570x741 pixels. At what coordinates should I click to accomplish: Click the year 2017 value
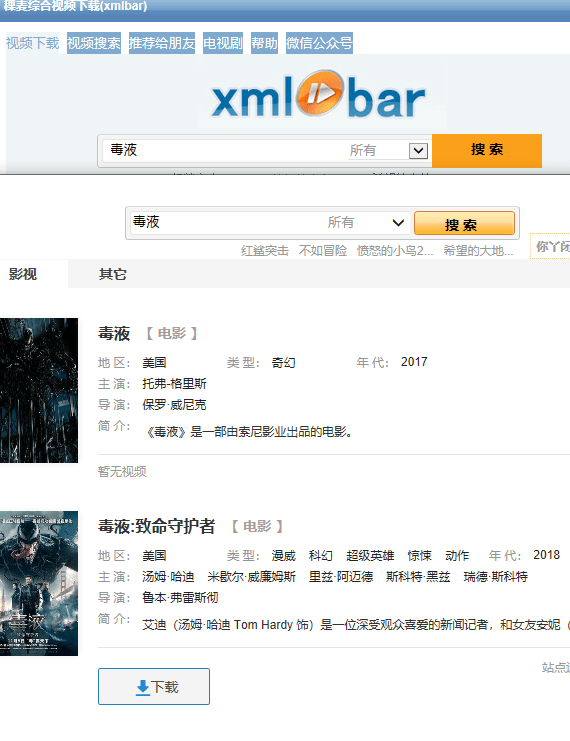pos(414,362)
